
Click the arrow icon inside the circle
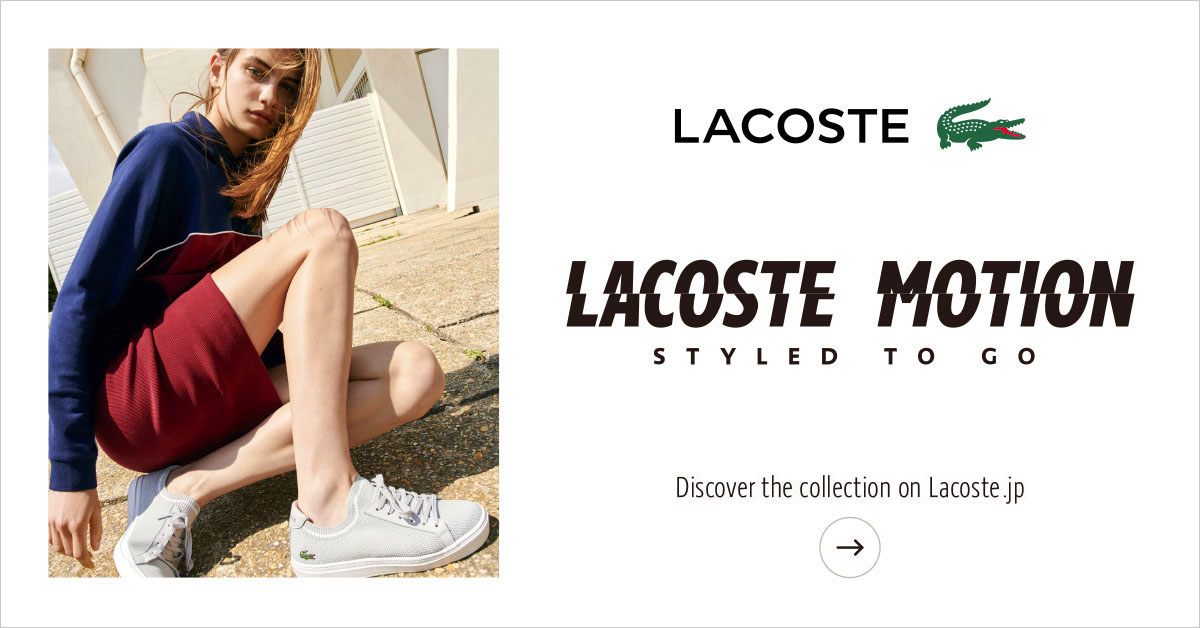pos(849,547)
